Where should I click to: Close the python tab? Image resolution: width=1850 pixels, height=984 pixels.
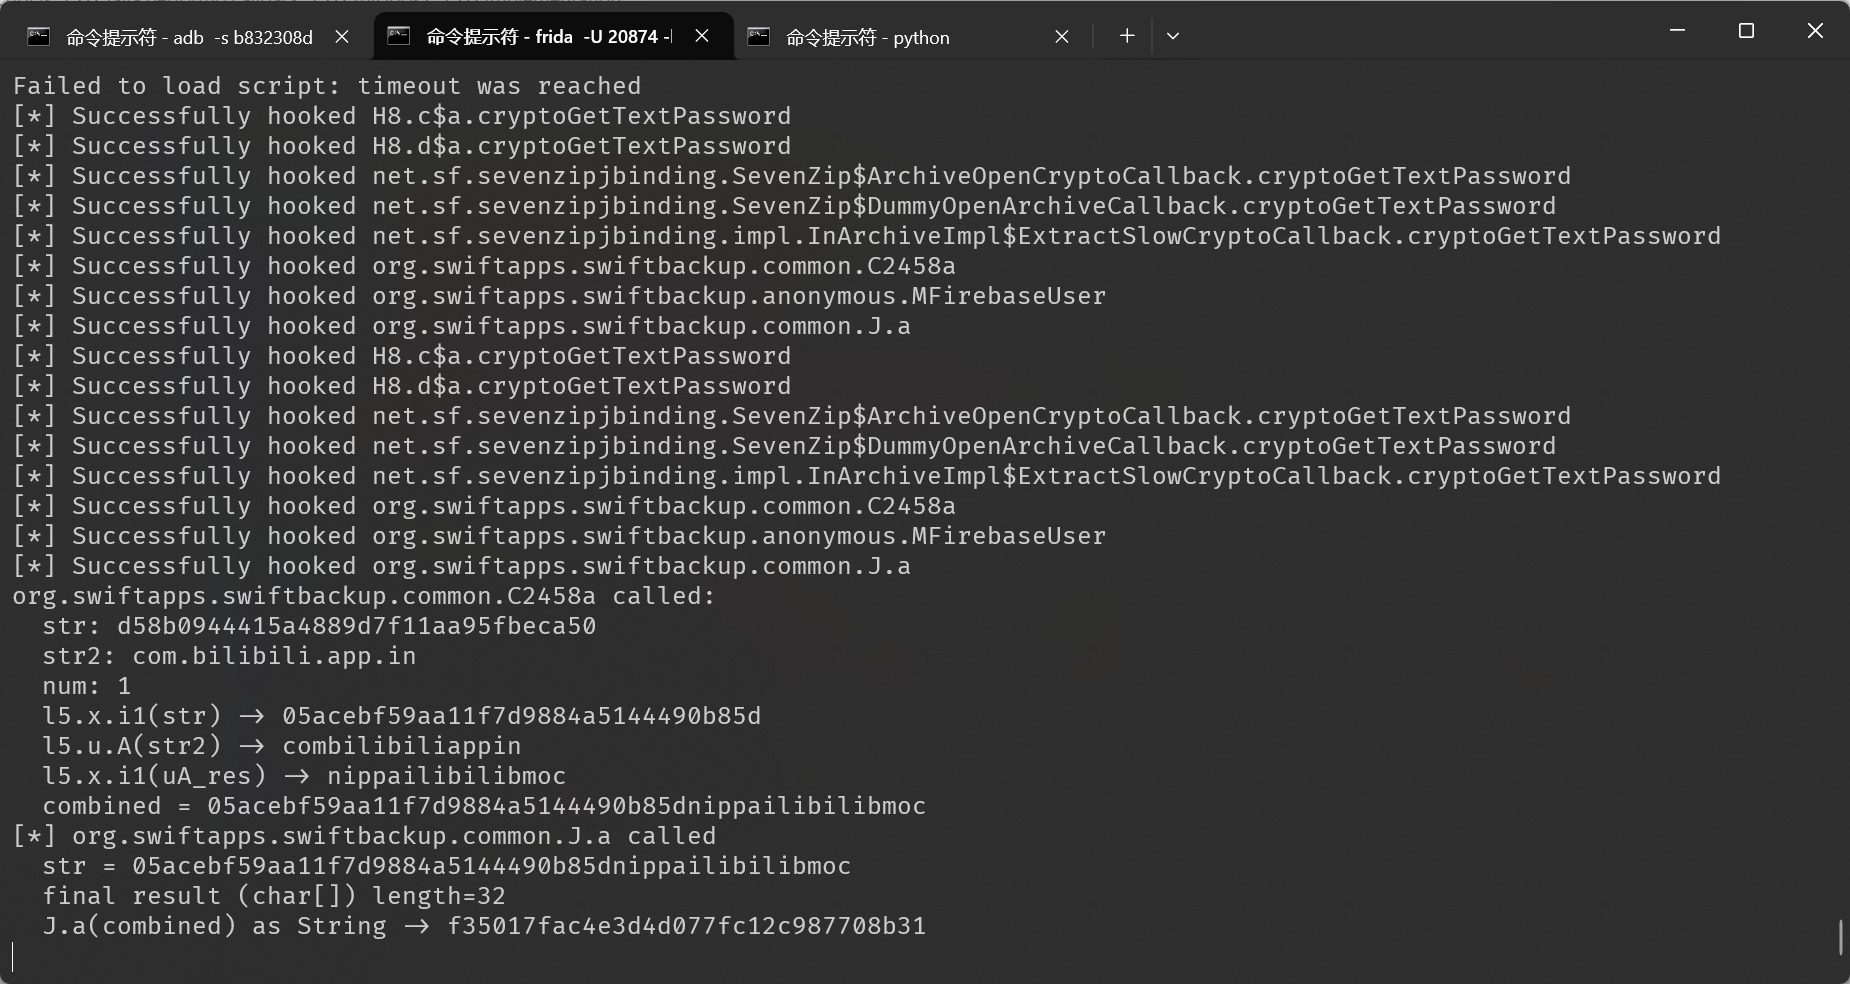pos(1062,37)
